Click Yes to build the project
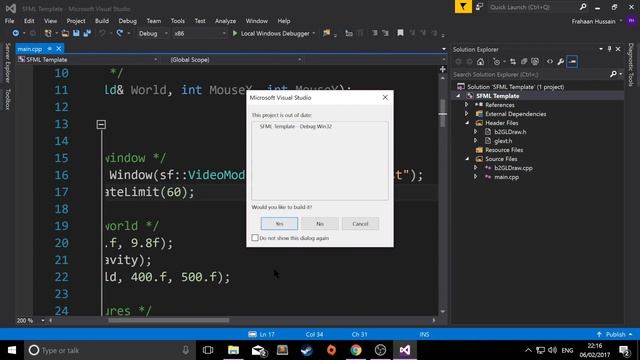 tap(279, 224)
